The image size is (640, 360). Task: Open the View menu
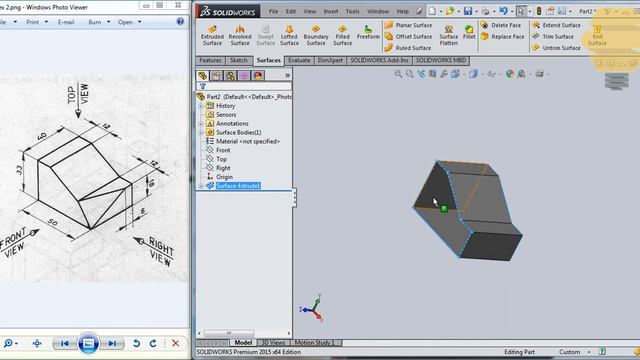tap(310, 11)
